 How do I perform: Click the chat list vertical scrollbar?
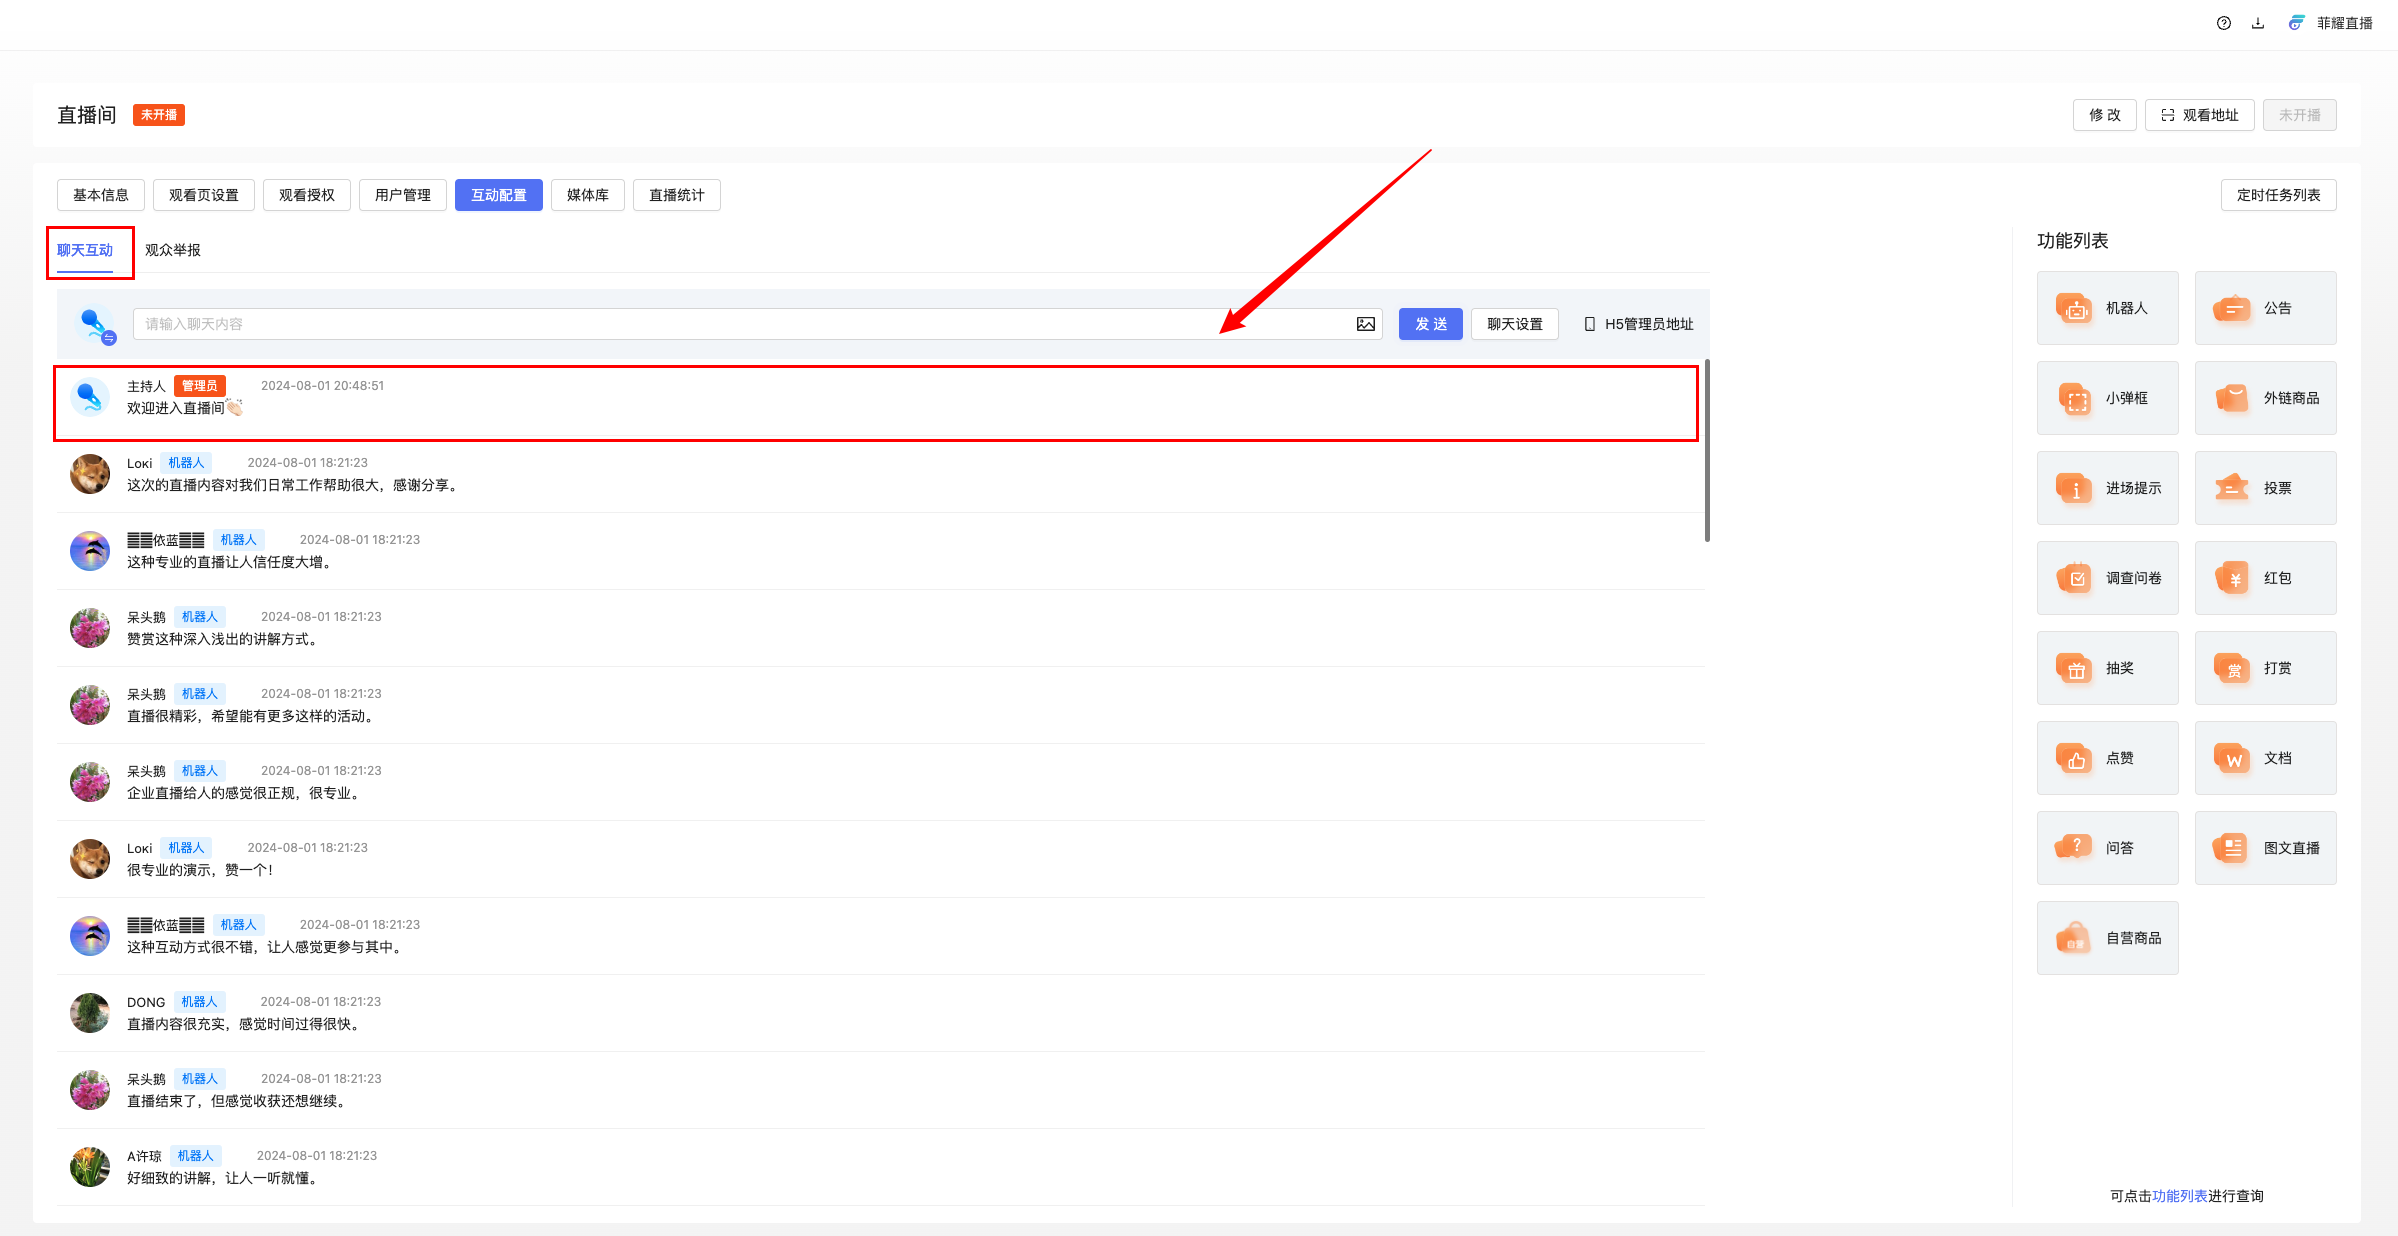(1707, 452)
